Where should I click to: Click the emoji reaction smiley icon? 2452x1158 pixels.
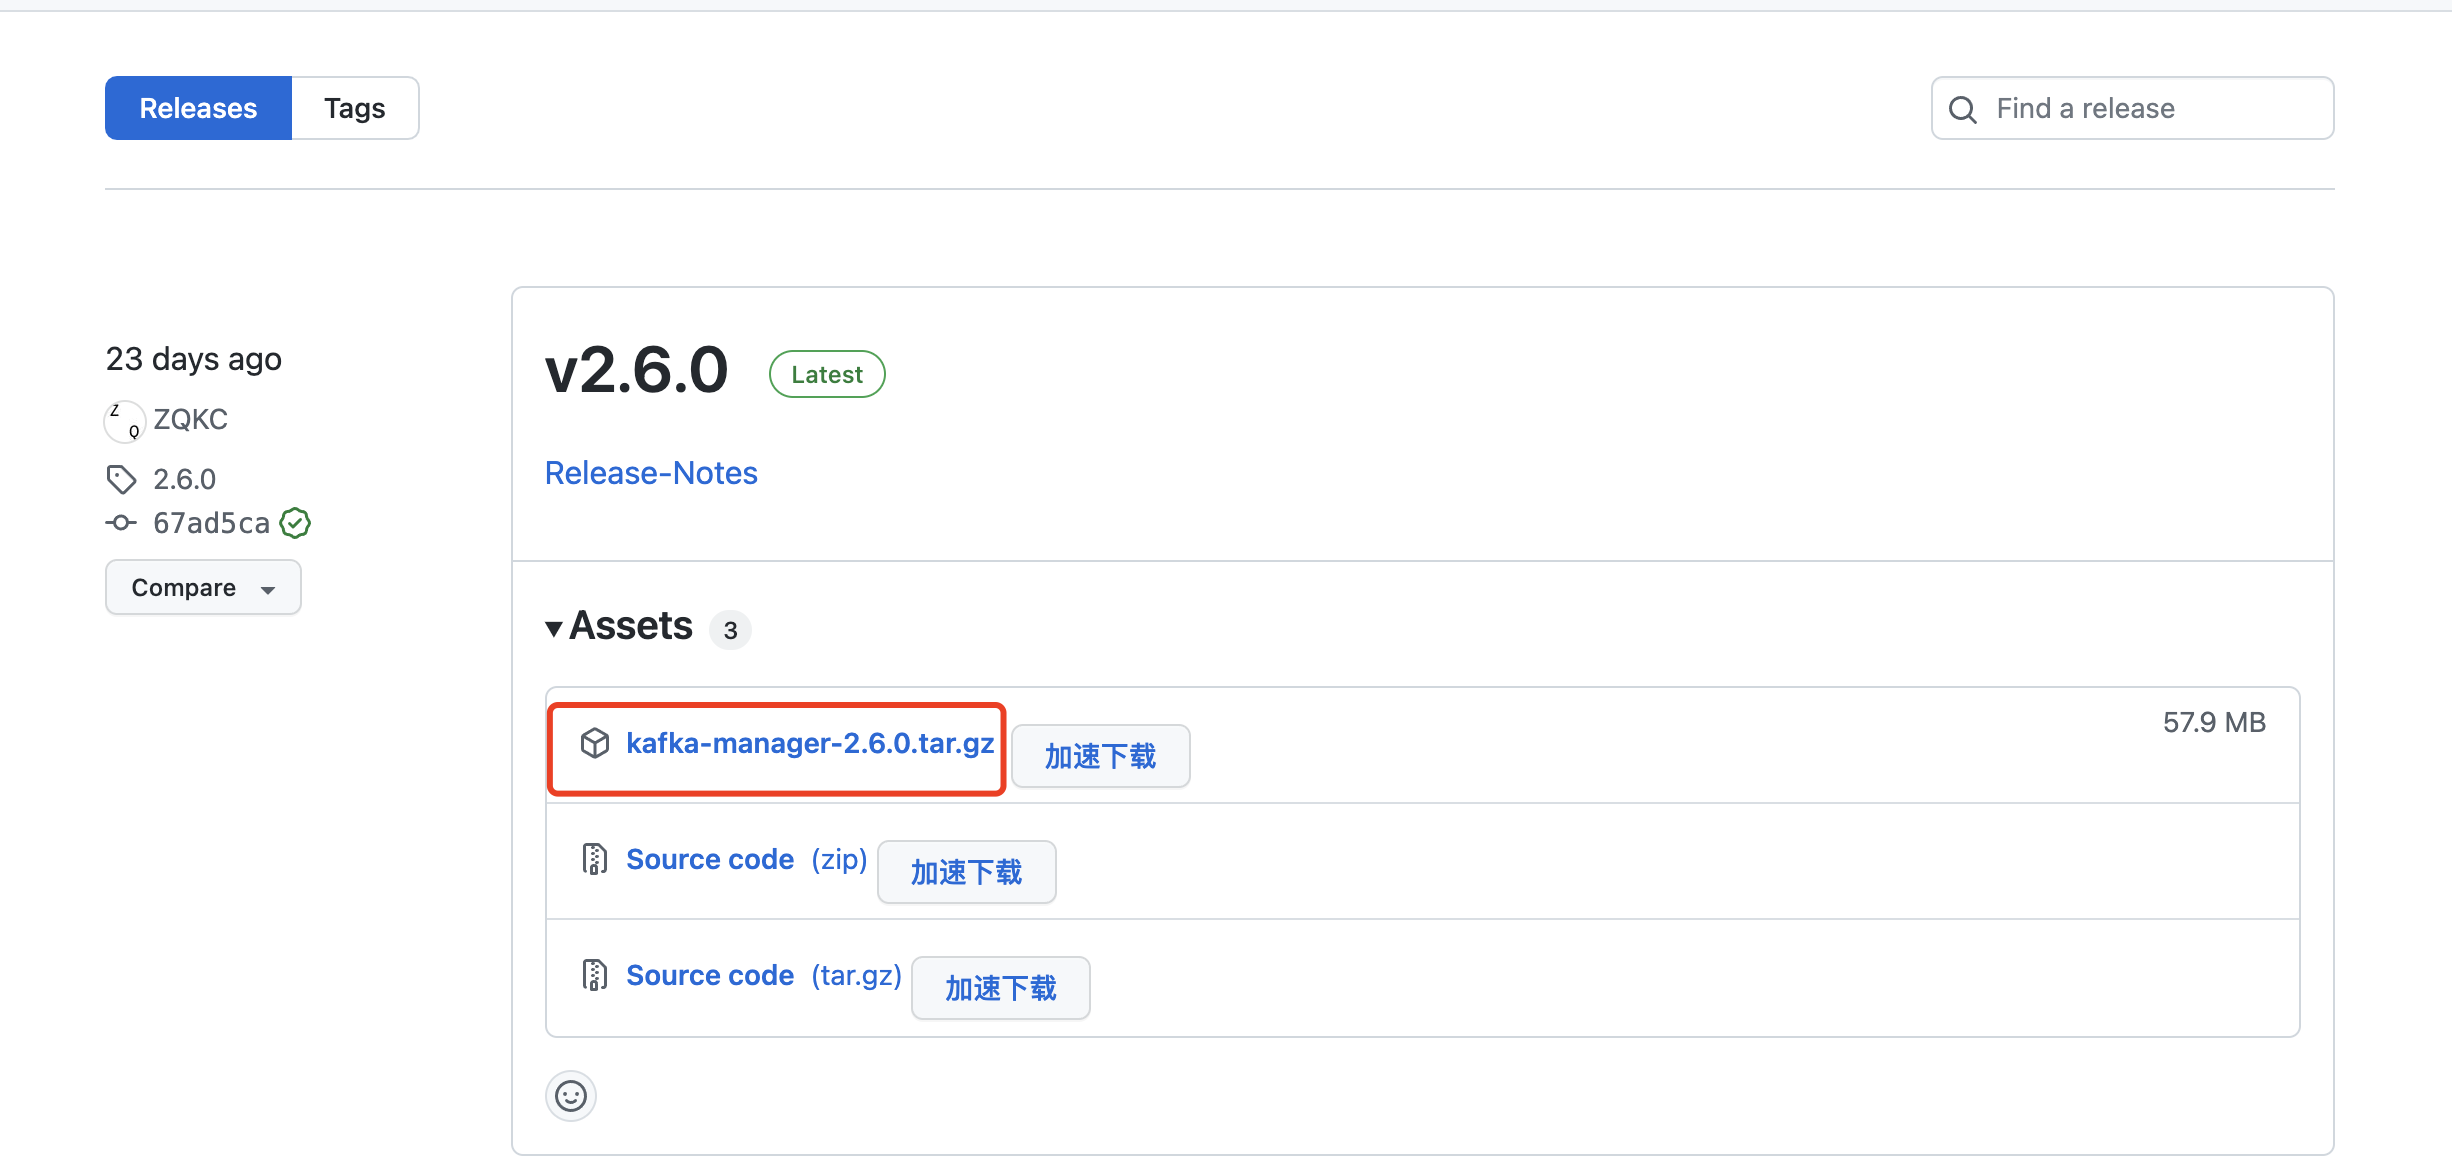coord(571,1096)
